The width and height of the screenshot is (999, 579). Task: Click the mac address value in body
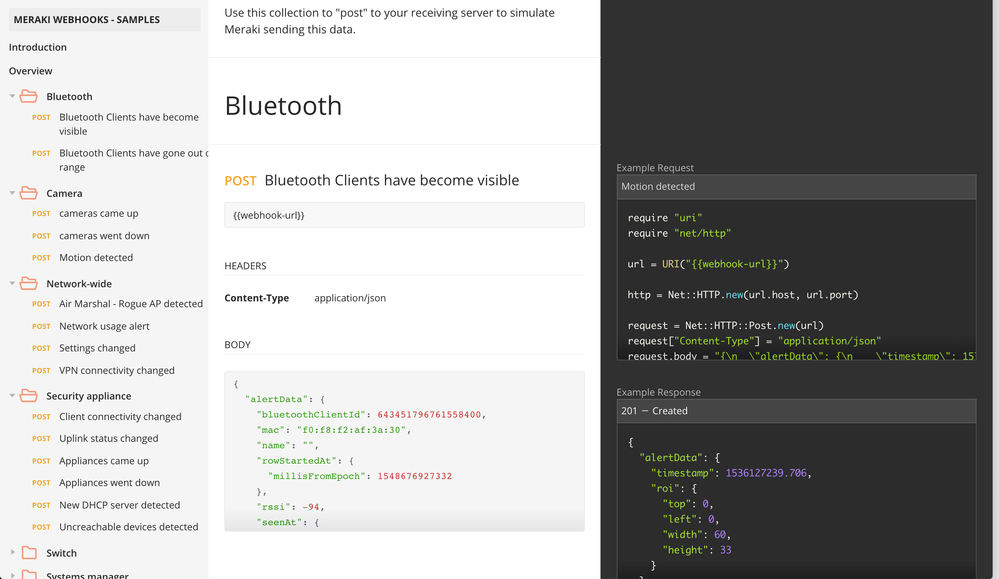point(351,430)
